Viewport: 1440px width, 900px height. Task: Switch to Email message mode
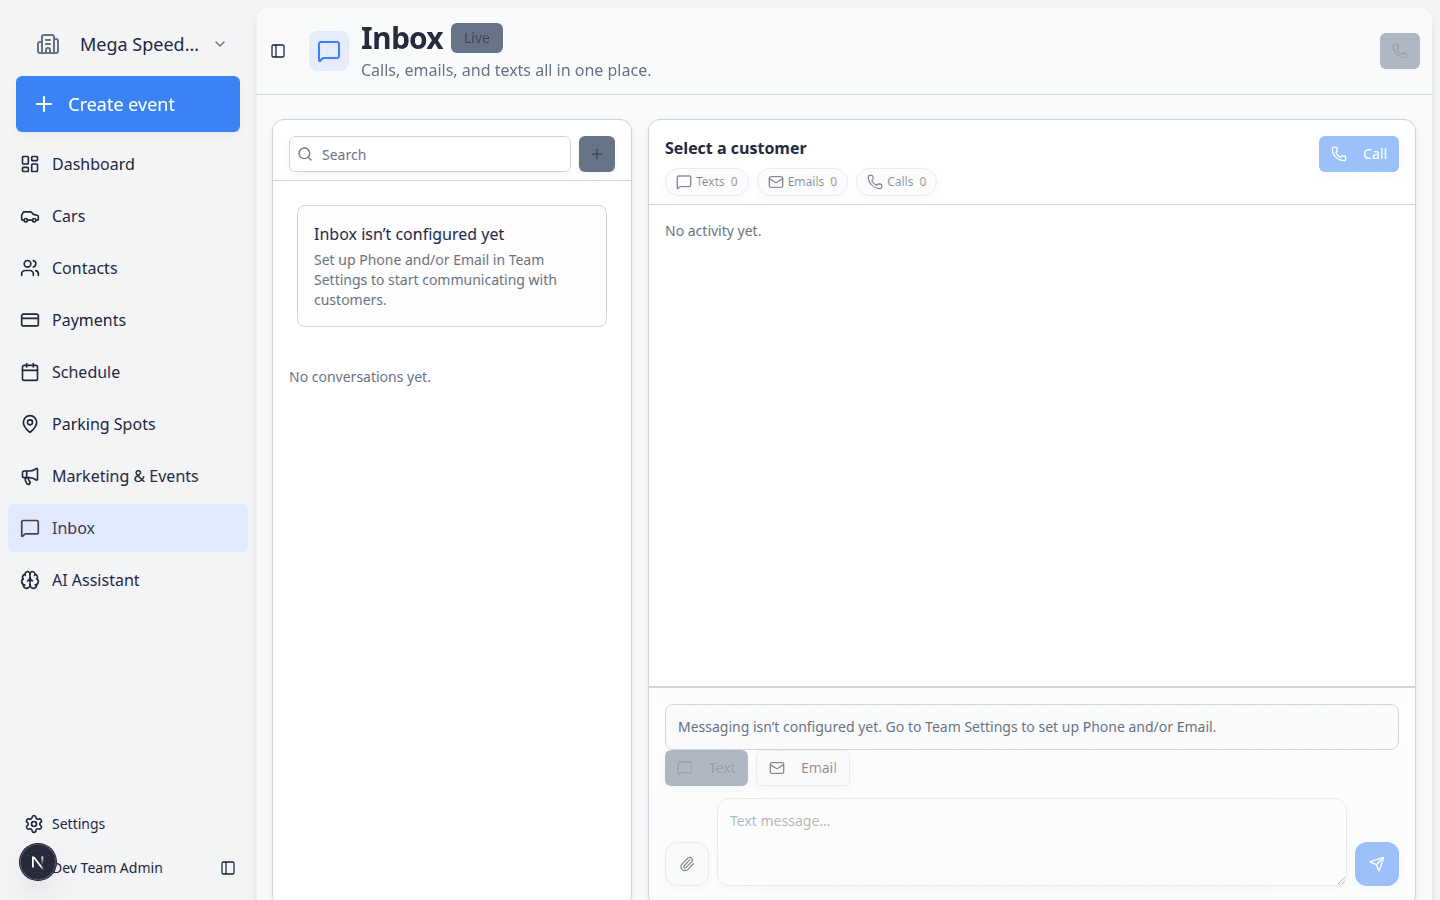coord(803,768)
